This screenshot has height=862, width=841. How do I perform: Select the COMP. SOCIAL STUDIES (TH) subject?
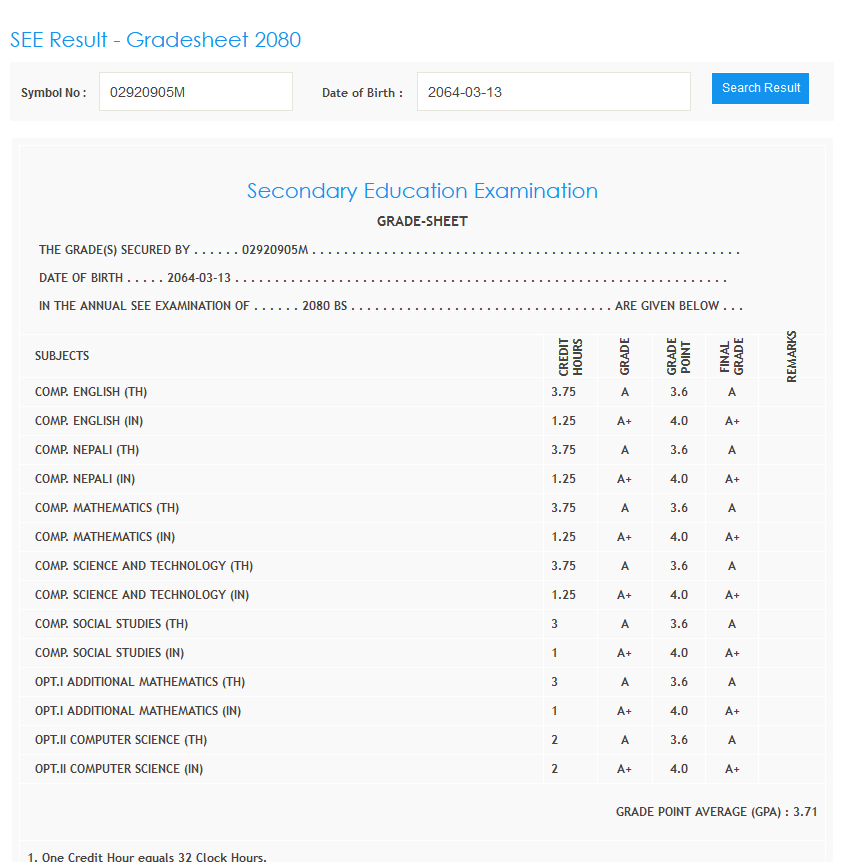[x=111, y=624]
